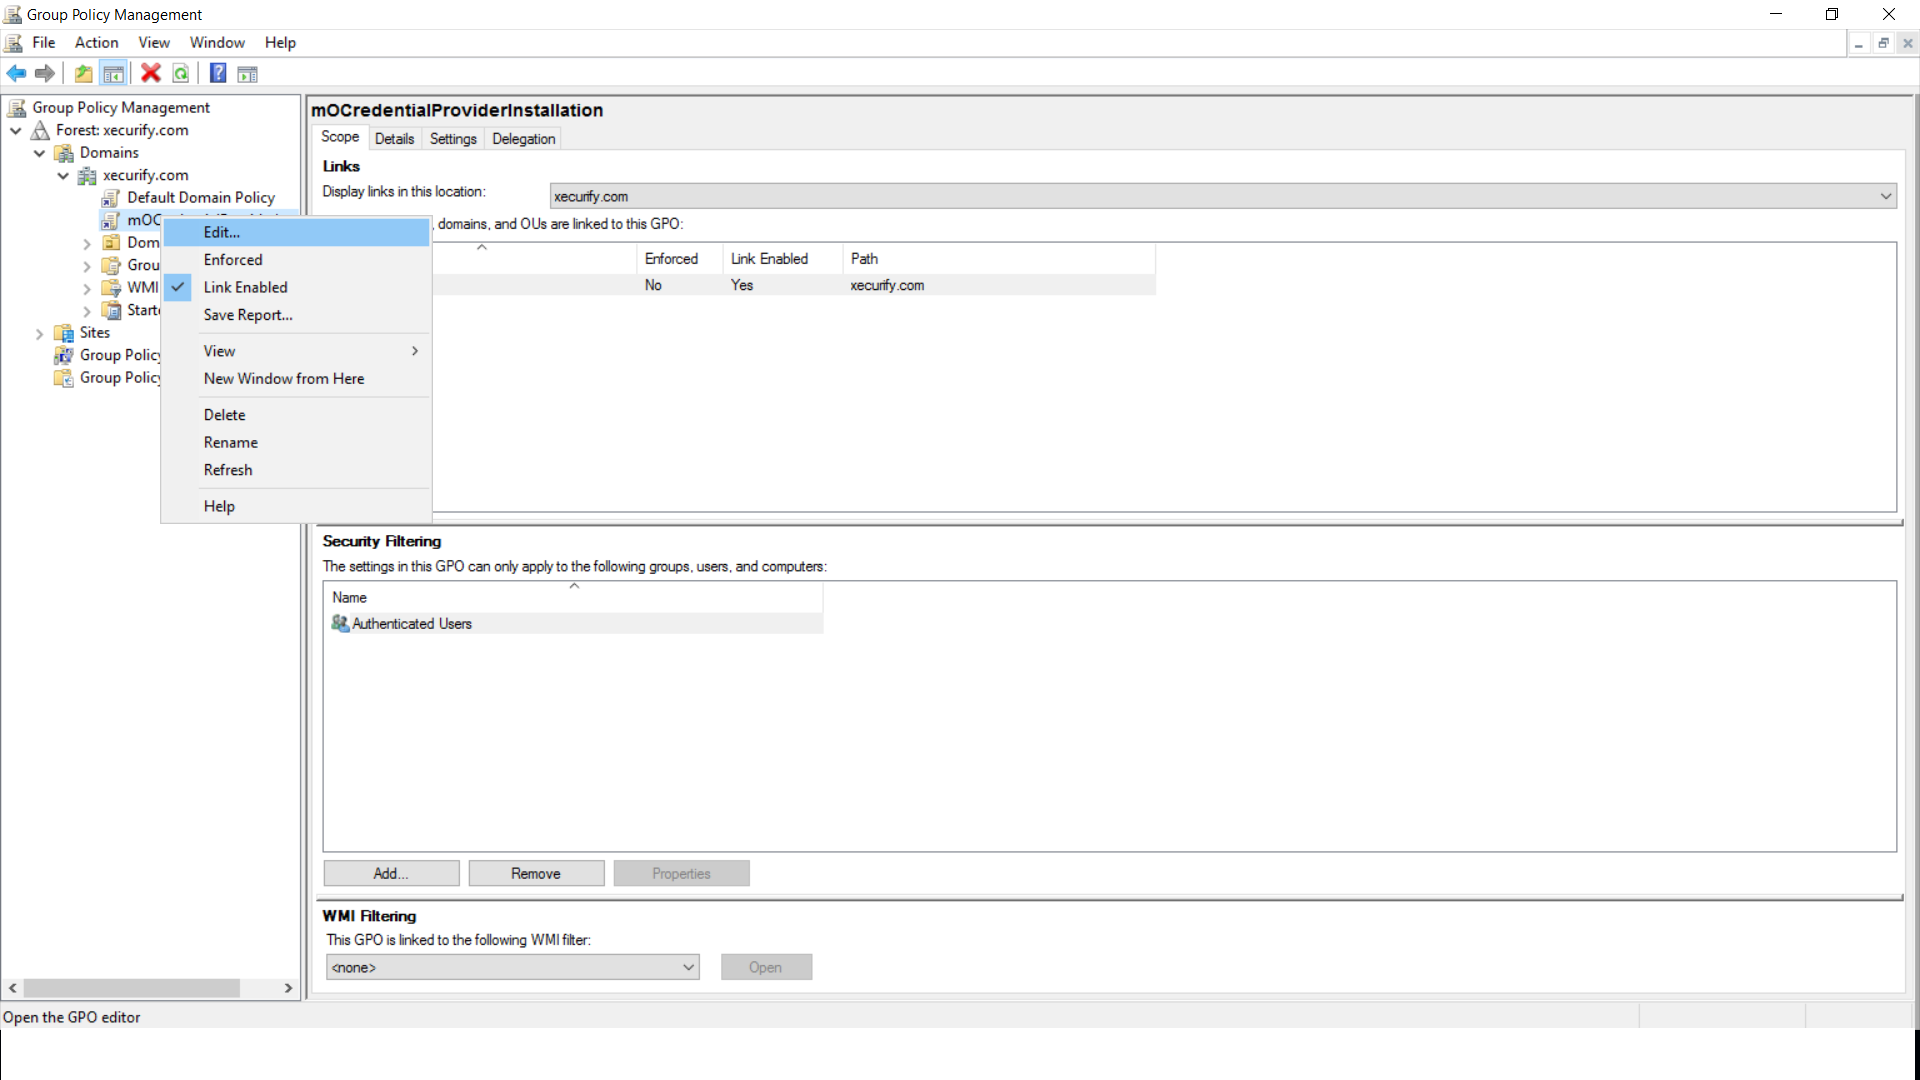Open the Help menu in menu bar
Screen dimensions: 1920x1080
[x=280, y=42]
